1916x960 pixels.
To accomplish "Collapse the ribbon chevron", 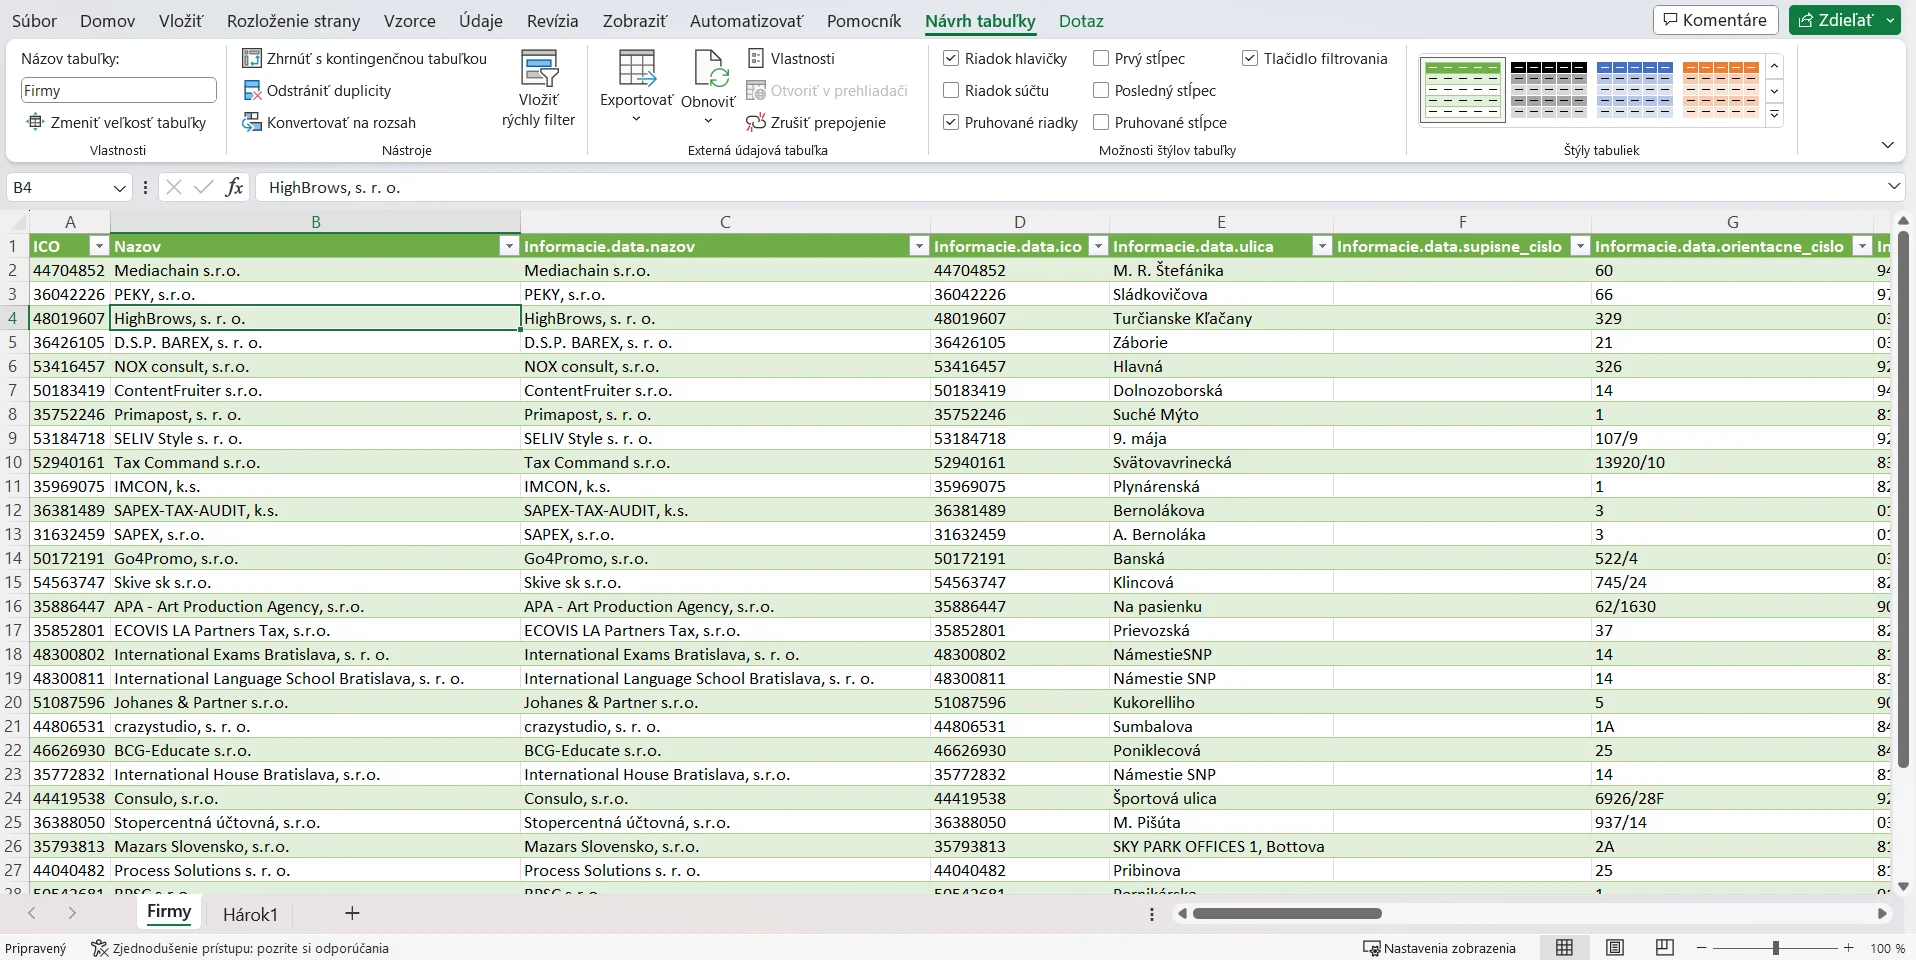I will click(1888, 146).
